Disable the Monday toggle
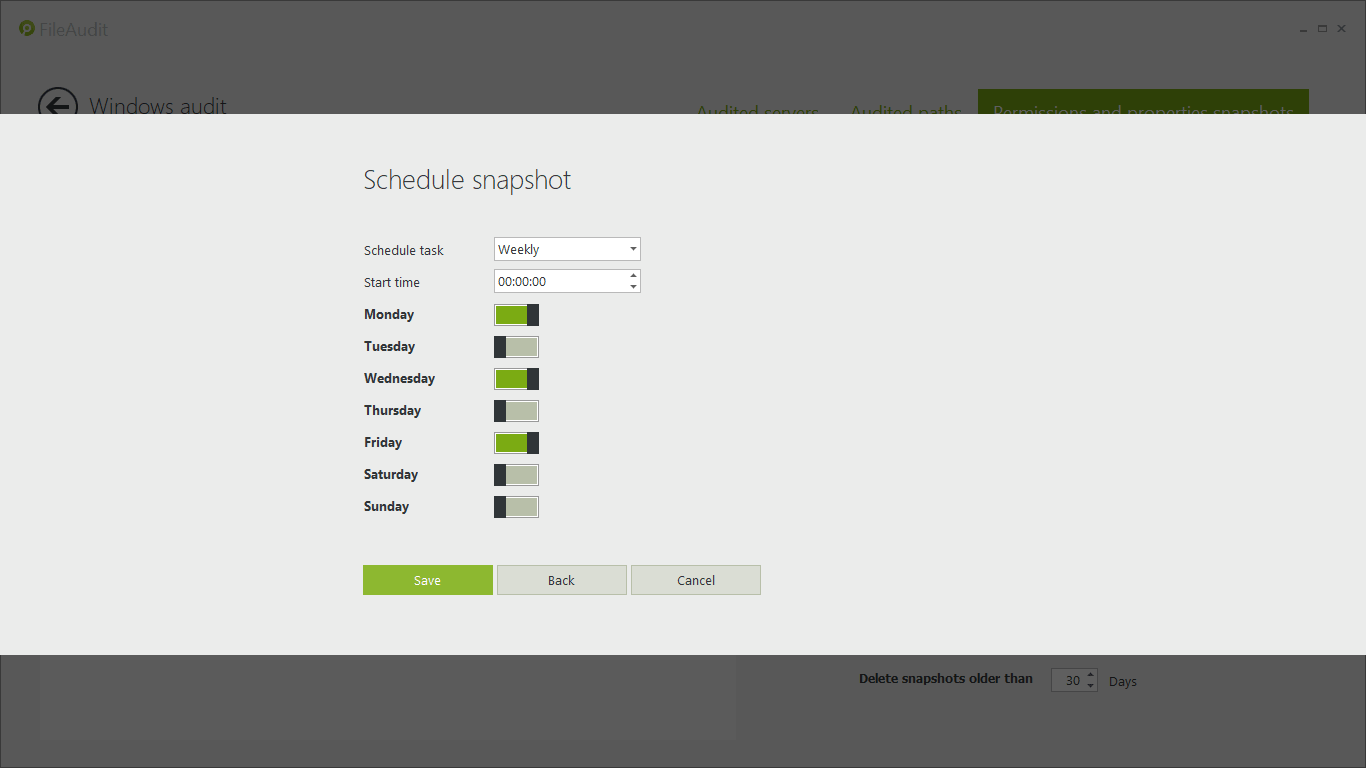This screenshot has height=768, width=1366. 516,315
